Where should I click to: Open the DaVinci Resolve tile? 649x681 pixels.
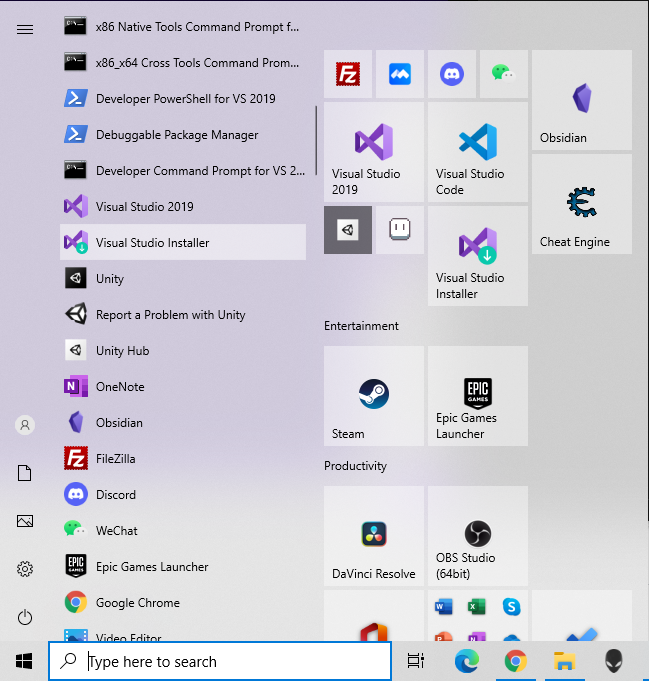373,536
